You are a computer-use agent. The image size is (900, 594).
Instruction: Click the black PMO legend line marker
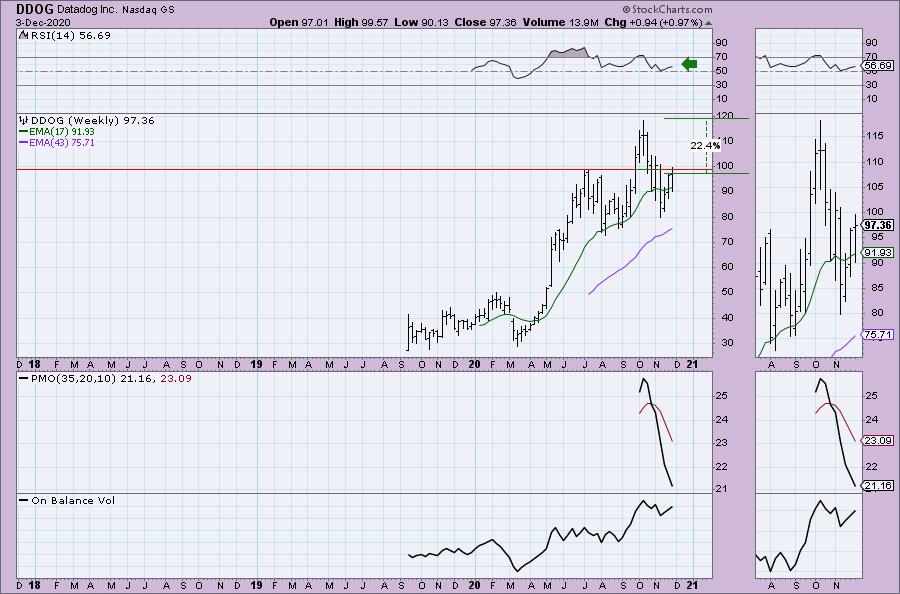click(24, 379)
